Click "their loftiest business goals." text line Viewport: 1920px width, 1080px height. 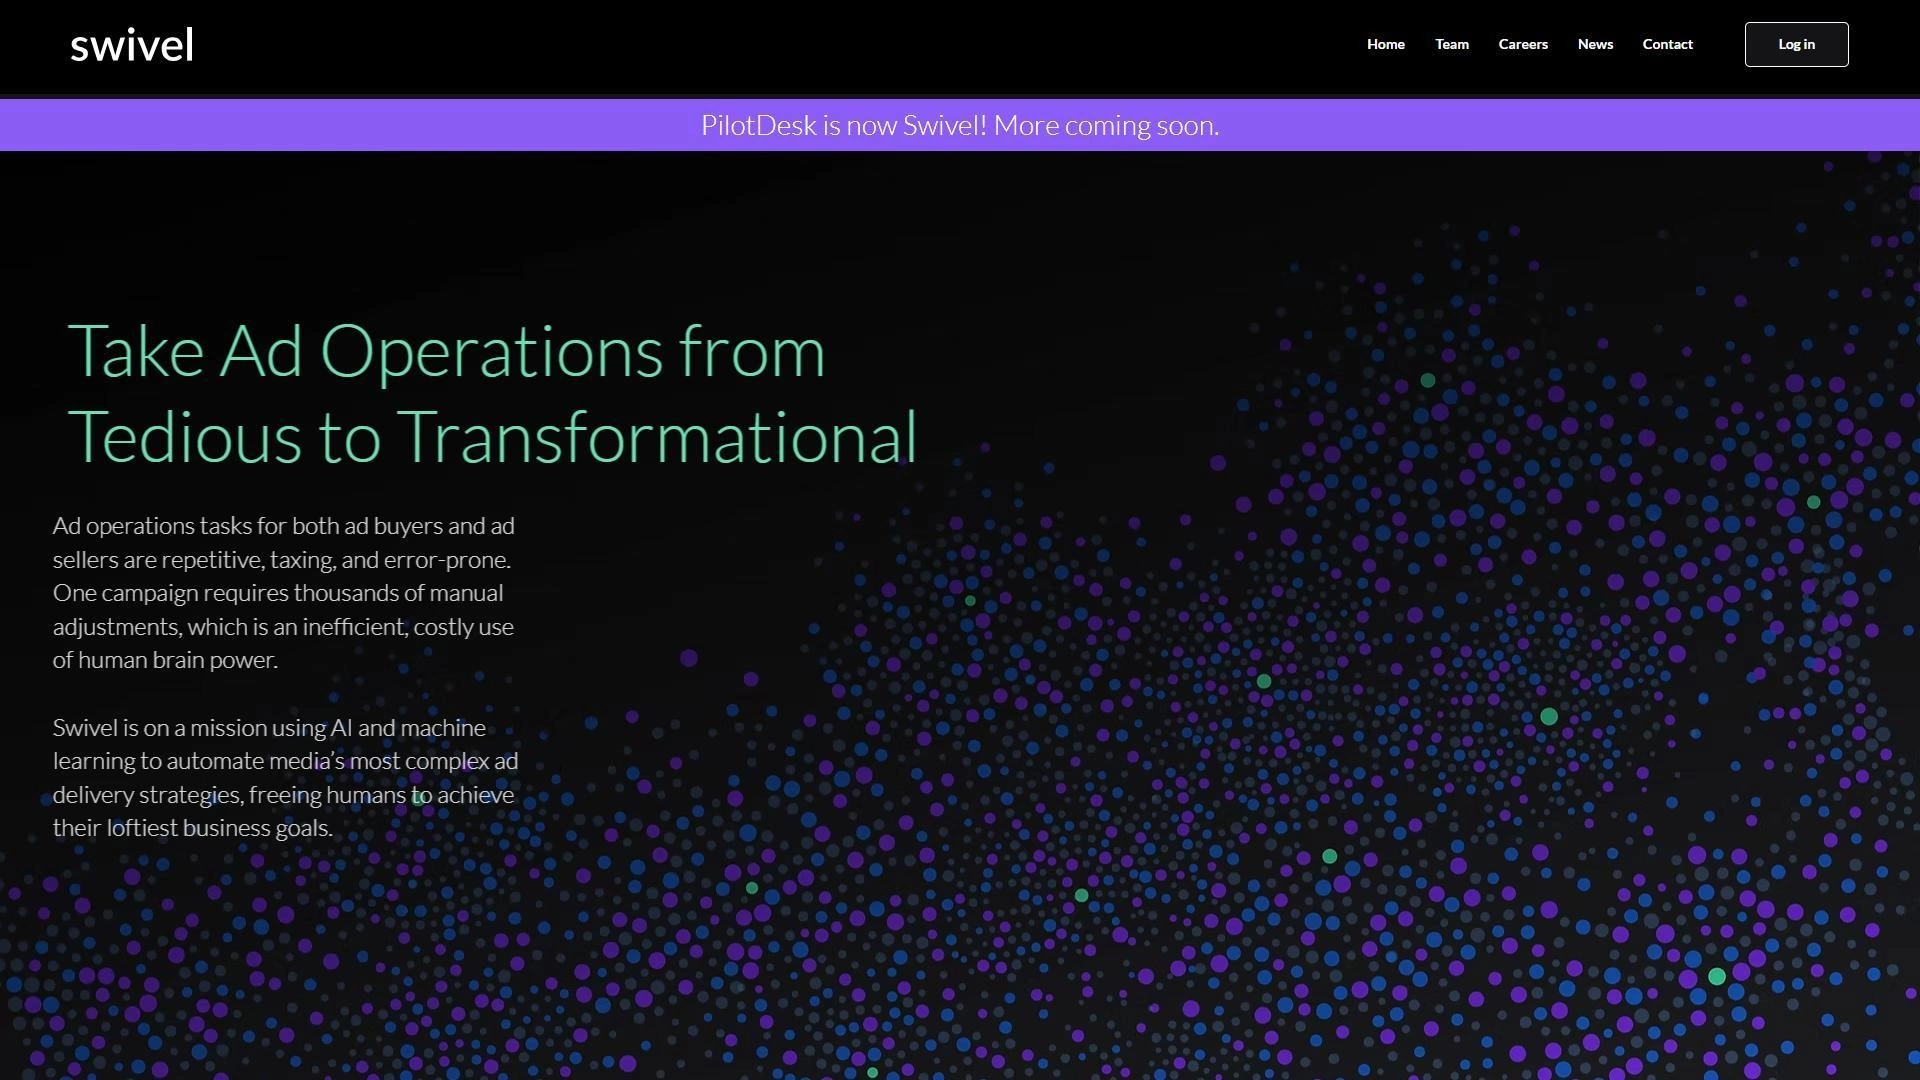pyautogui.click(x=192, y=828)
